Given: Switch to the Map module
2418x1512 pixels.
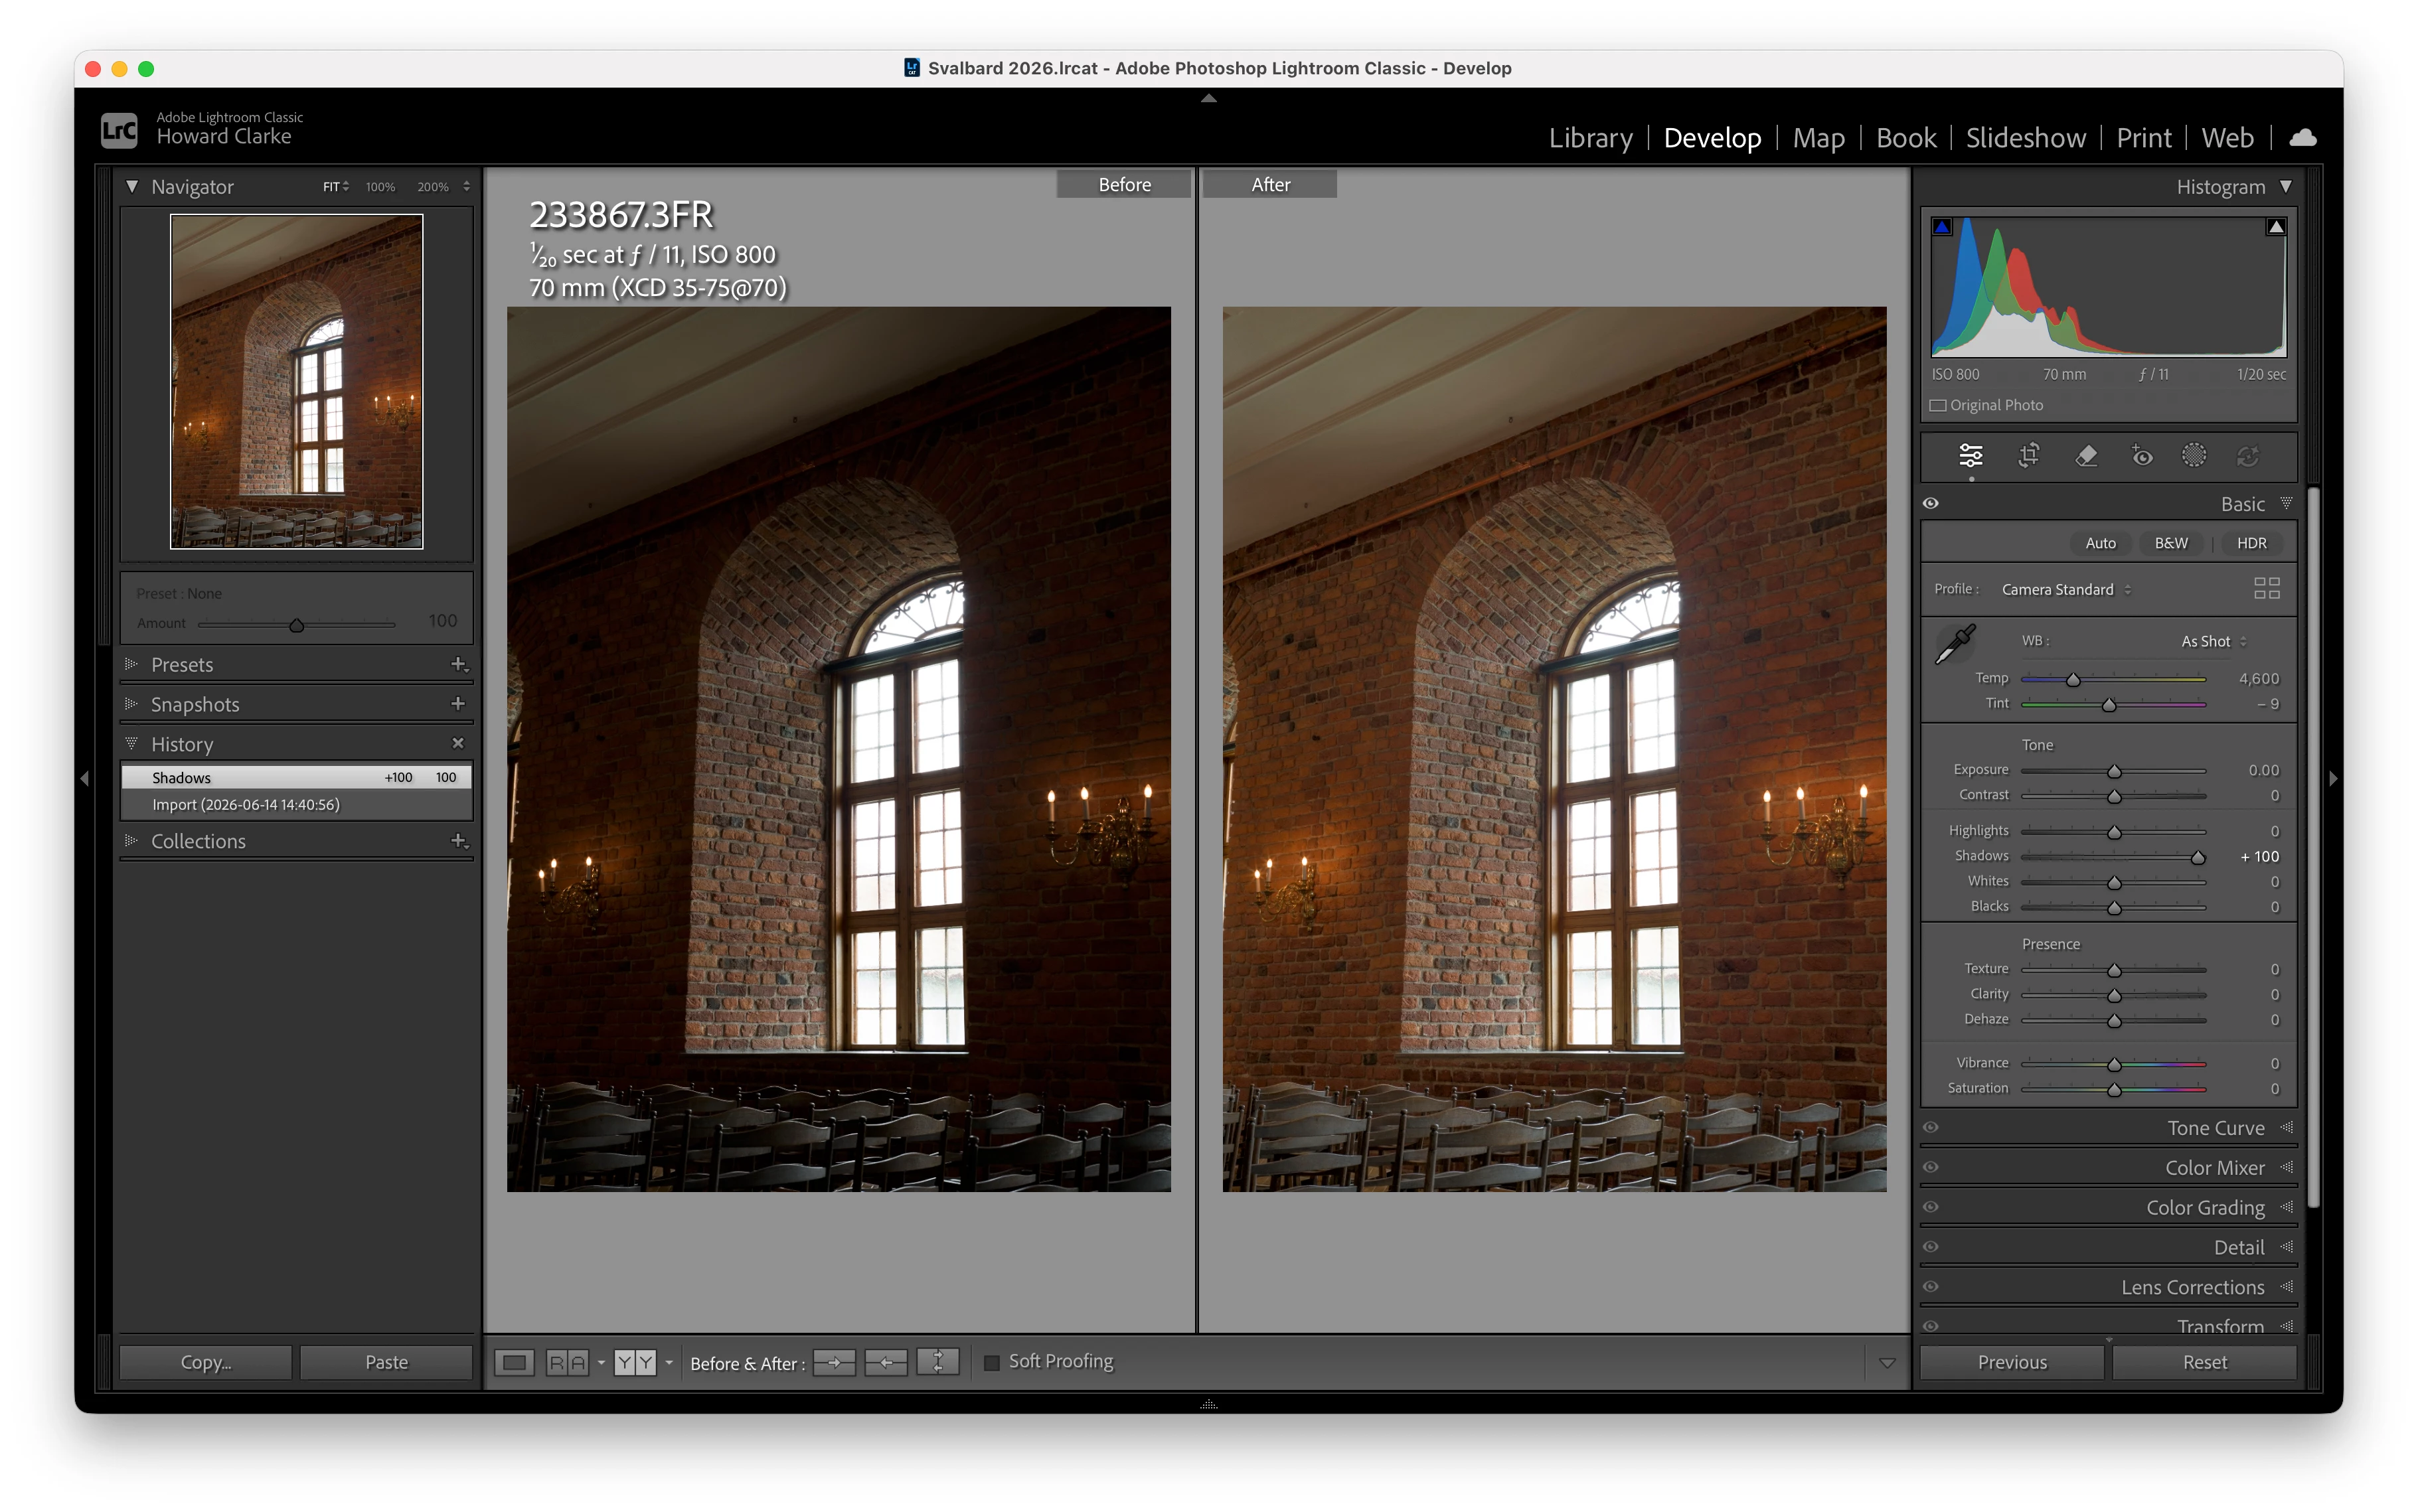Looking at the screenshot, I should tap(1818, 138).
